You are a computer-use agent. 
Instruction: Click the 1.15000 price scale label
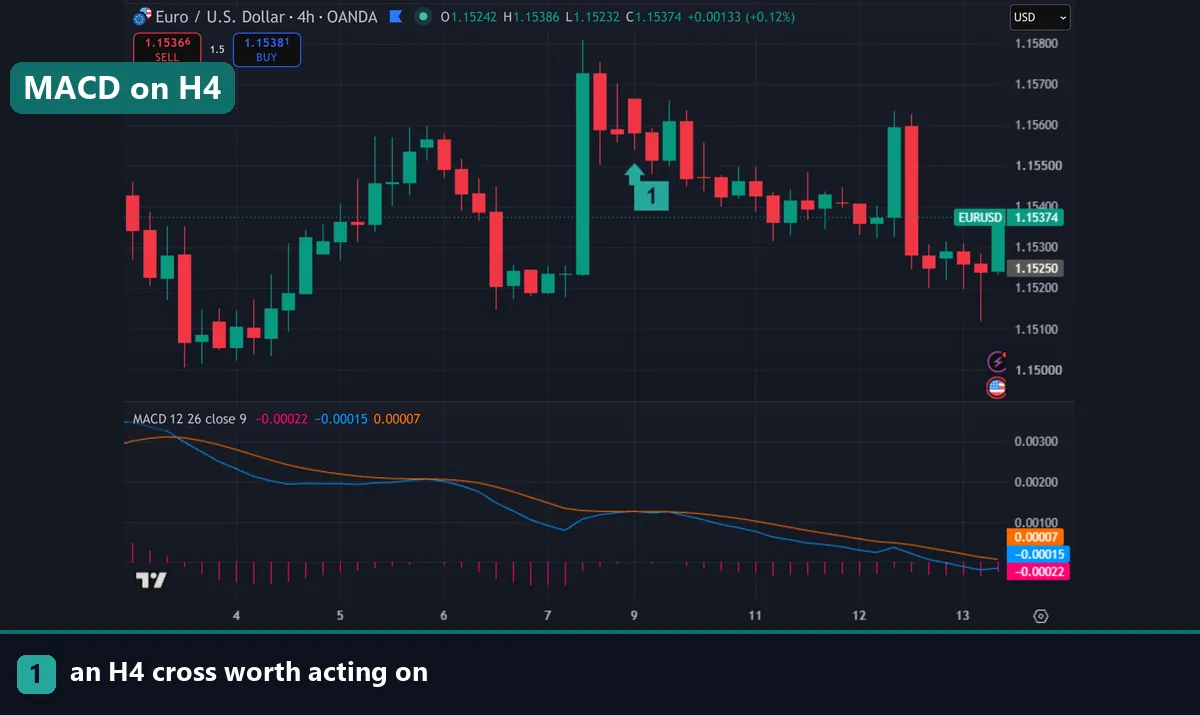(x=1036, y=370)
